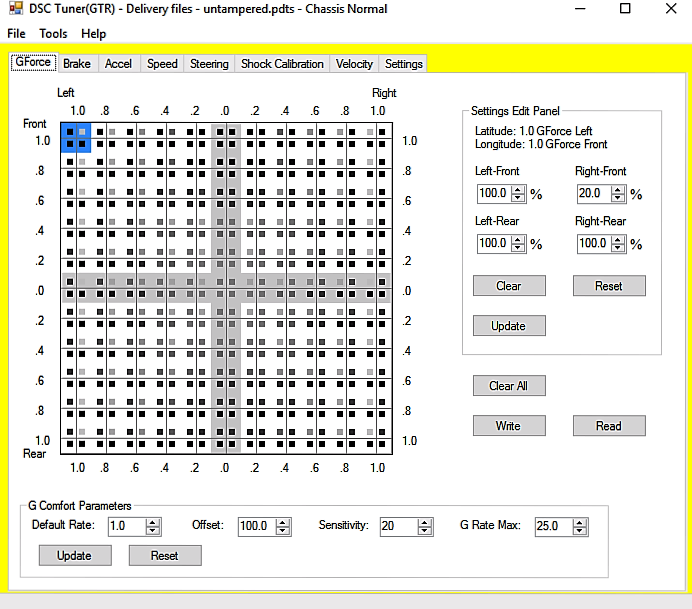Select grid cell at Rear 1.0, Right 1.0
Screen dimensions: 692x609
click(x=376, y=438)
